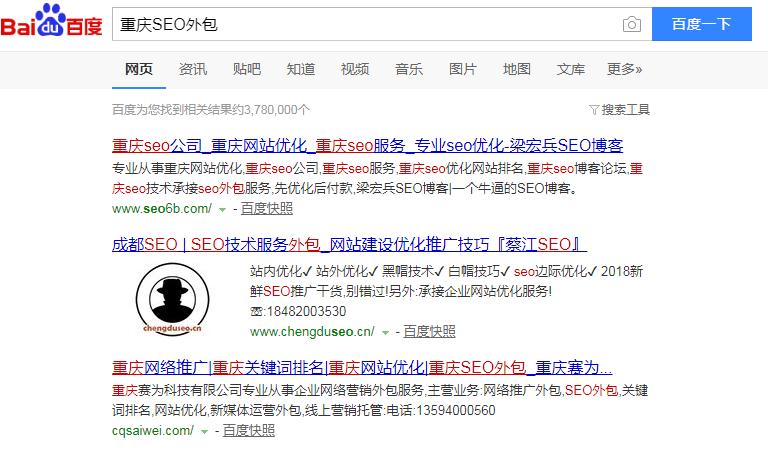Open 百度快照 for seo6b.com result
Viewport: 768px width, 455px height.
266,209
